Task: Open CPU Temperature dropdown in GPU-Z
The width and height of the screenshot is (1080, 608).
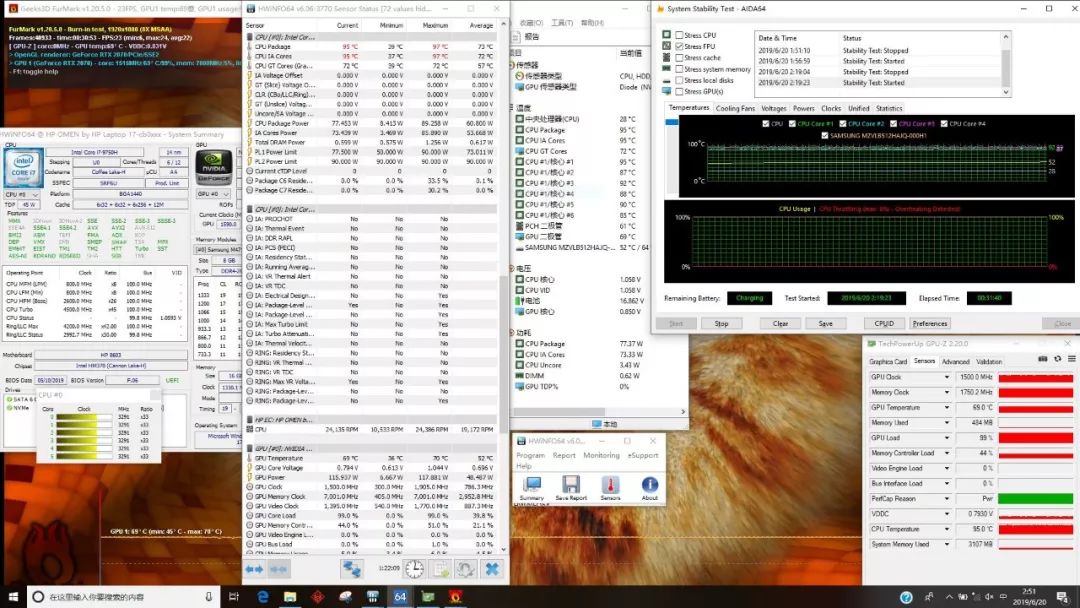Action: click(946, 529)
